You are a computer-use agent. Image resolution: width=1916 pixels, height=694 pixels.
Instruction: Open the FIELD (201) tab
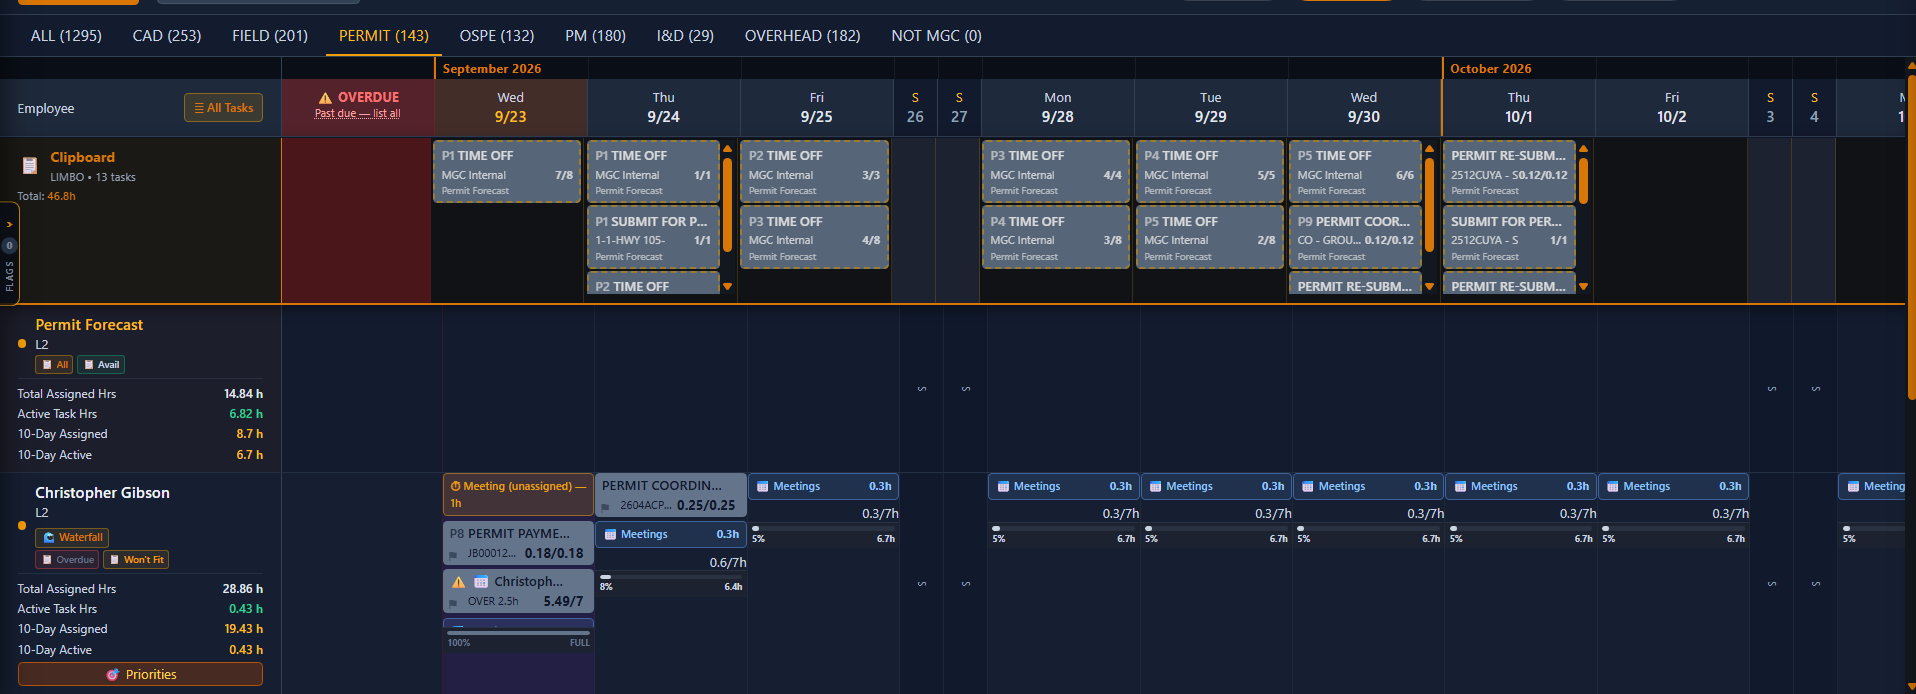point(270,36)
